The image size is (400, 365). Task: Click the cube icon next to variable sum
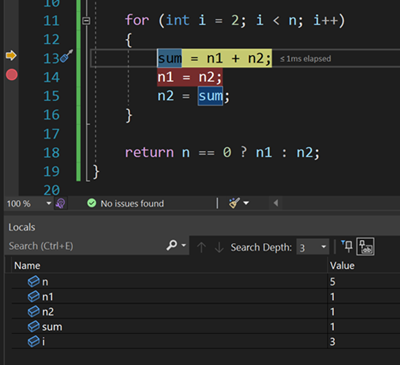34,326
